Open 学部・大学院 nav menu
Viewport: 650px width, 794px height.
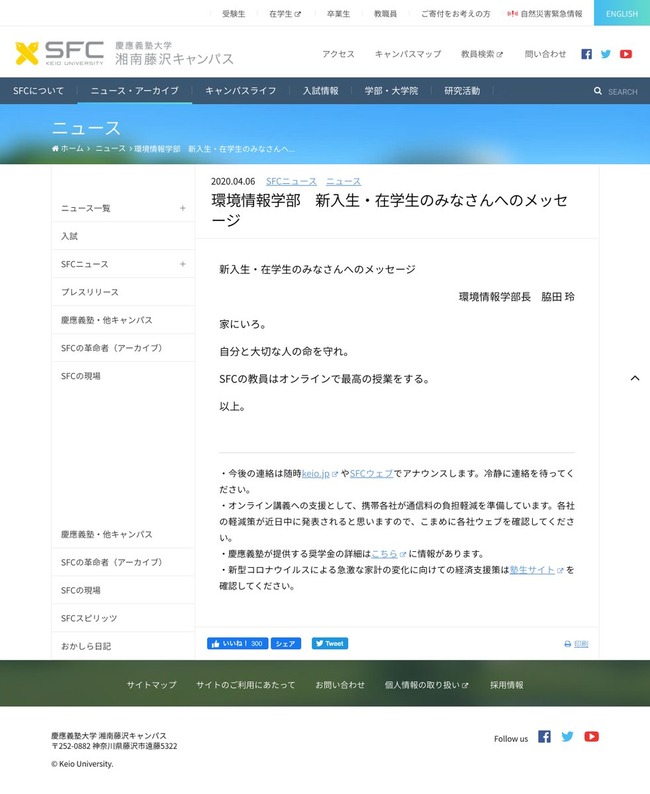tap(391, 91)
